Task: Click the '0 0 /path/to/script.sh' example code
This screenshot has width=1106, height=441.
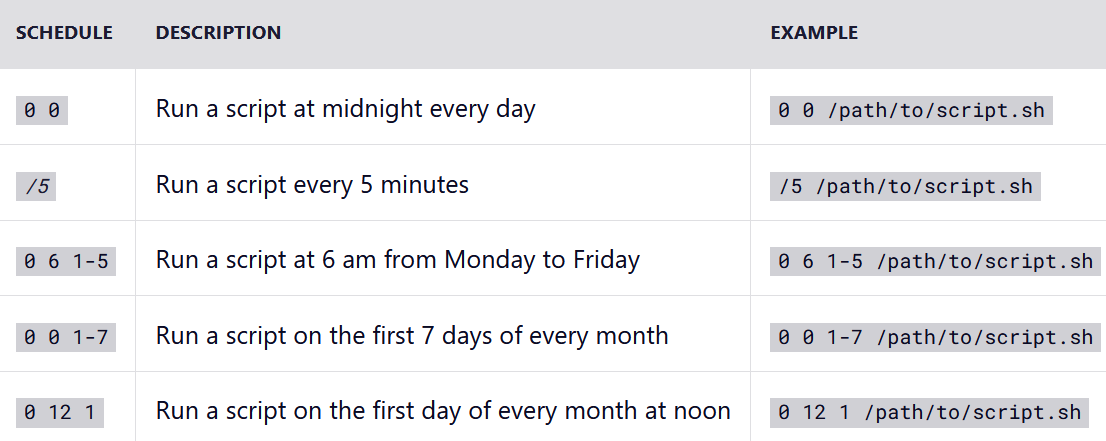Action: coord(911,111)
